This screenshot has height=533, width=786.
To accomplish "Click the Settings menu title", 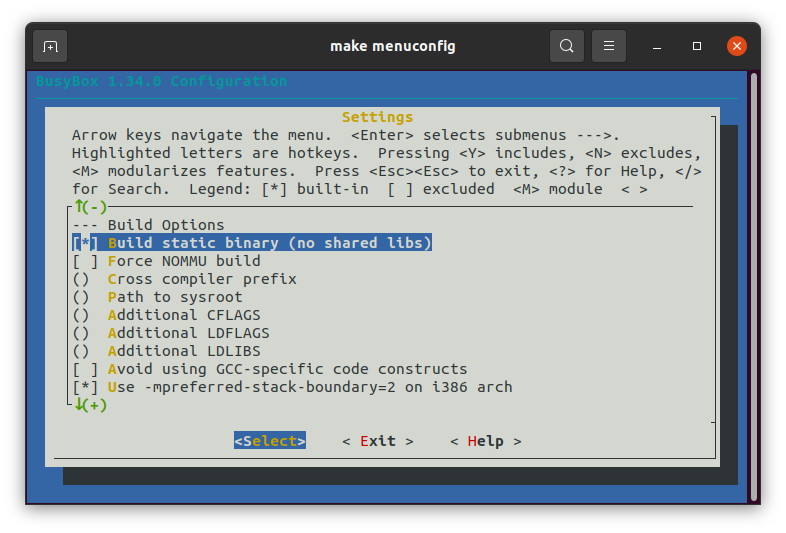I will pyautogui.click(x=377, y=117).
